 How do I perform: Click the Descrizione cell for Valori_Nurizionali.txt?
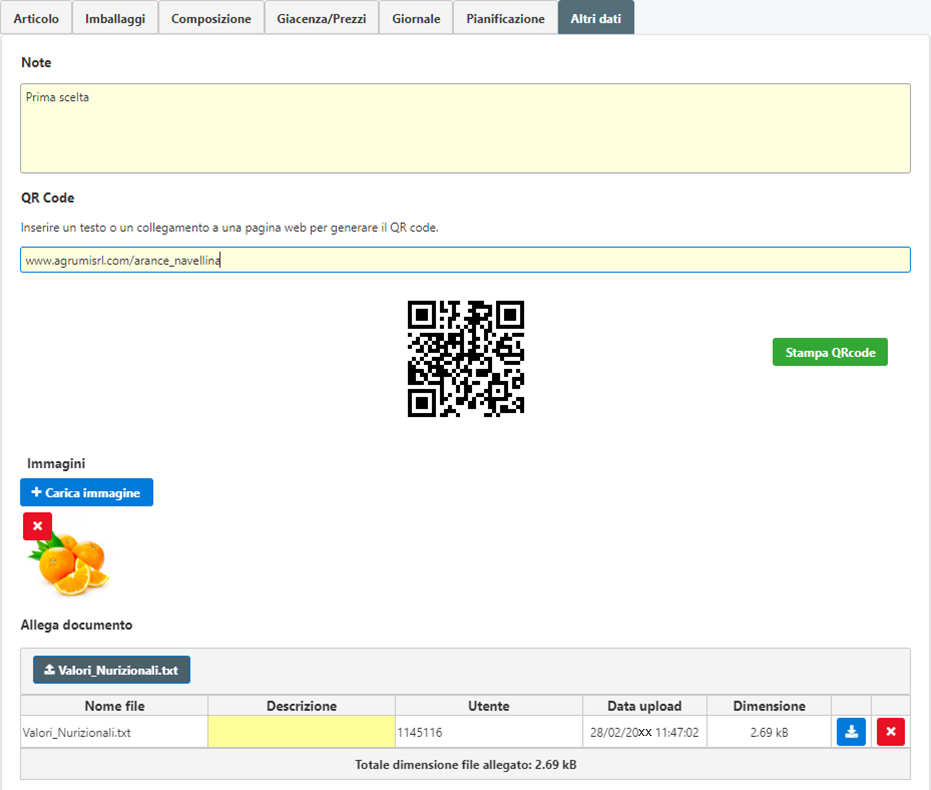pyautogui.click(x=302, y=732)
